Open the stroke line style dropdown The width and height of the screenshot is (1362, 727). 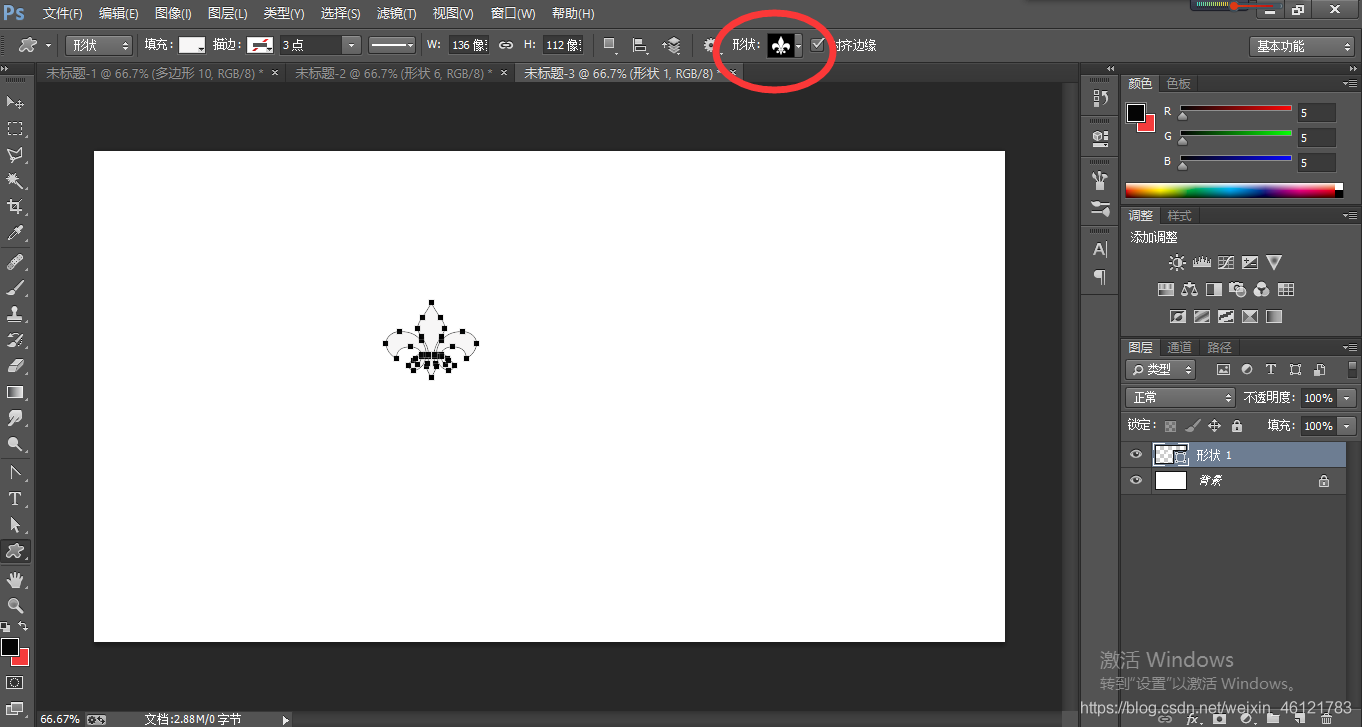click(392, 45)
